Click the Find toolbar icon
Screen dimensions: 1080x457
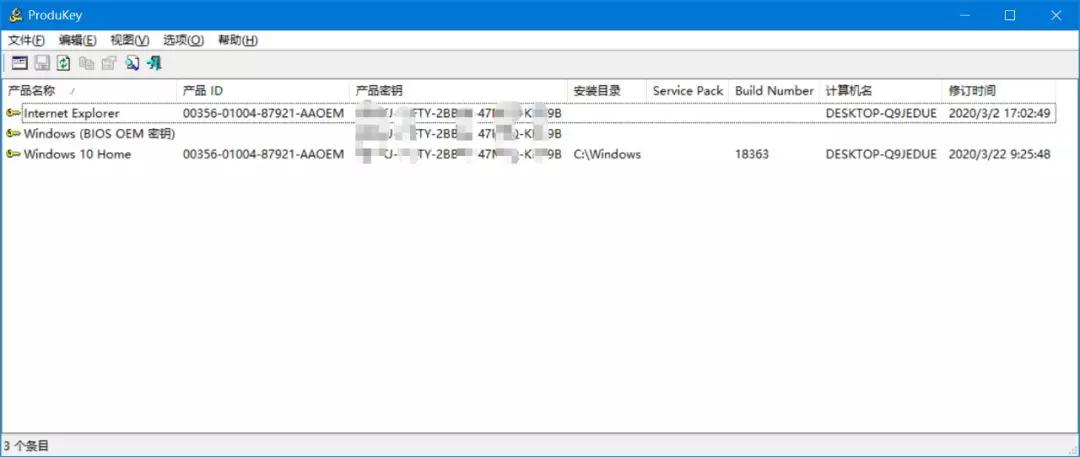(x=132, y=63)
